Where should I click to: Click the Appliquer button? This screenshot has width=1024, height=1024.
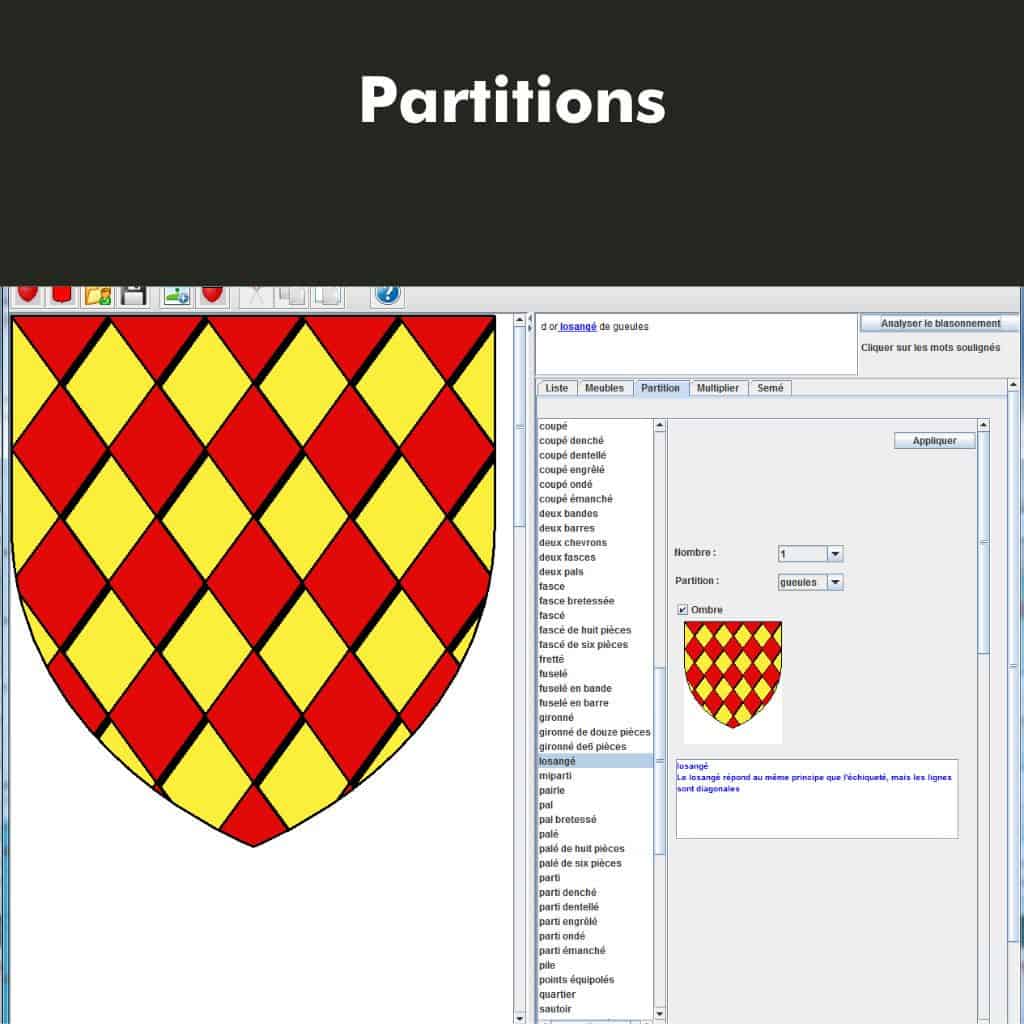click(x=933, y=440)
